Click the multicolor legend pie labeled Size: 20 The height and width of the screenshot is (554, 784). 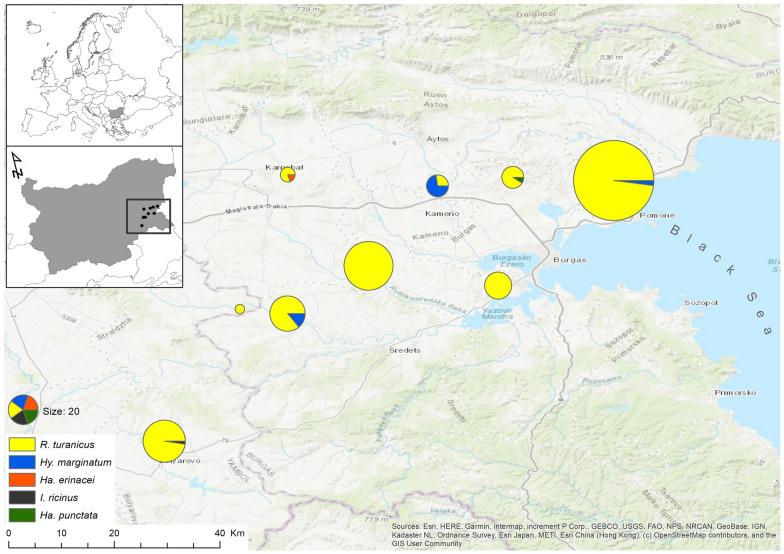(x=23, y=410)
